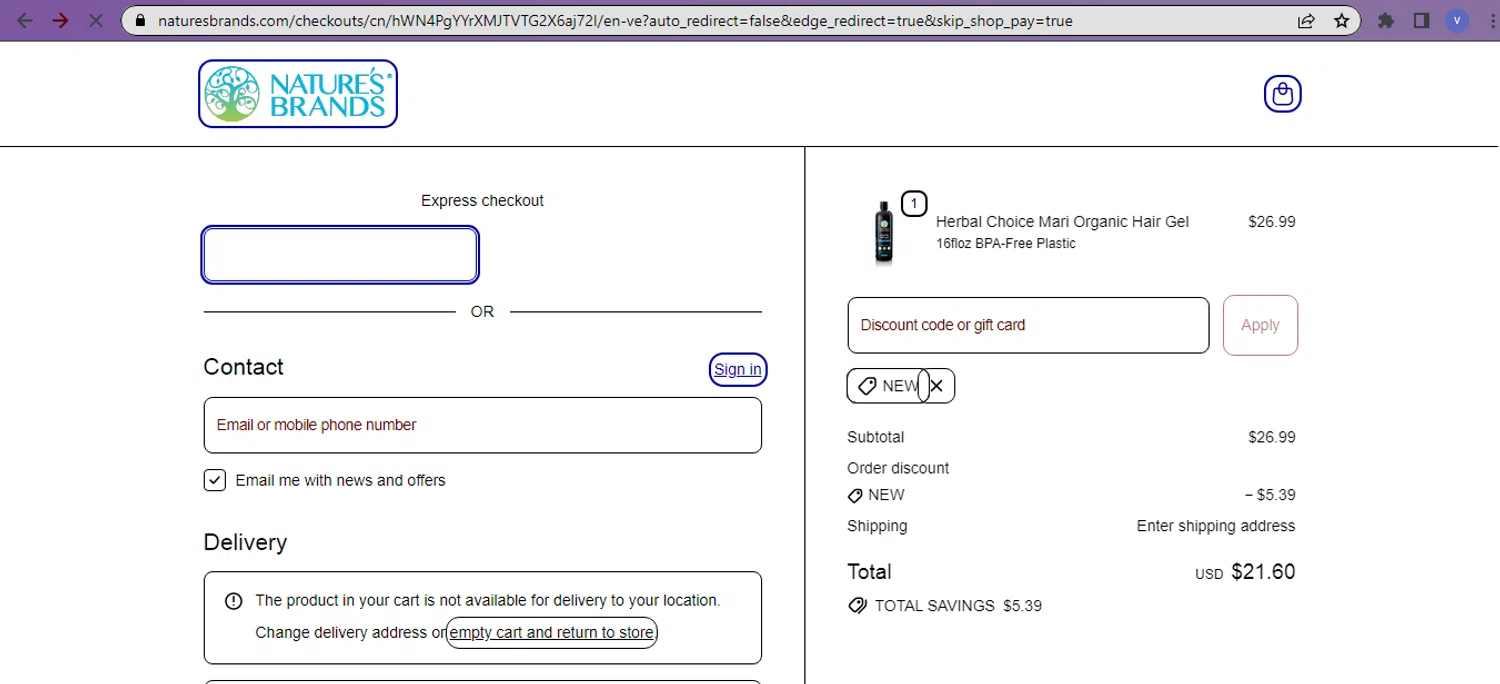
Task: Go back using the browser back arrow
Action: point(26,20)
